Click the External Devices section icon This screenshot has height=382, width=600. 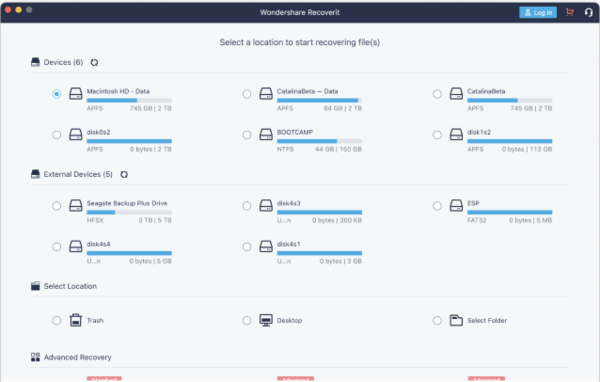[x=35, y=174]
